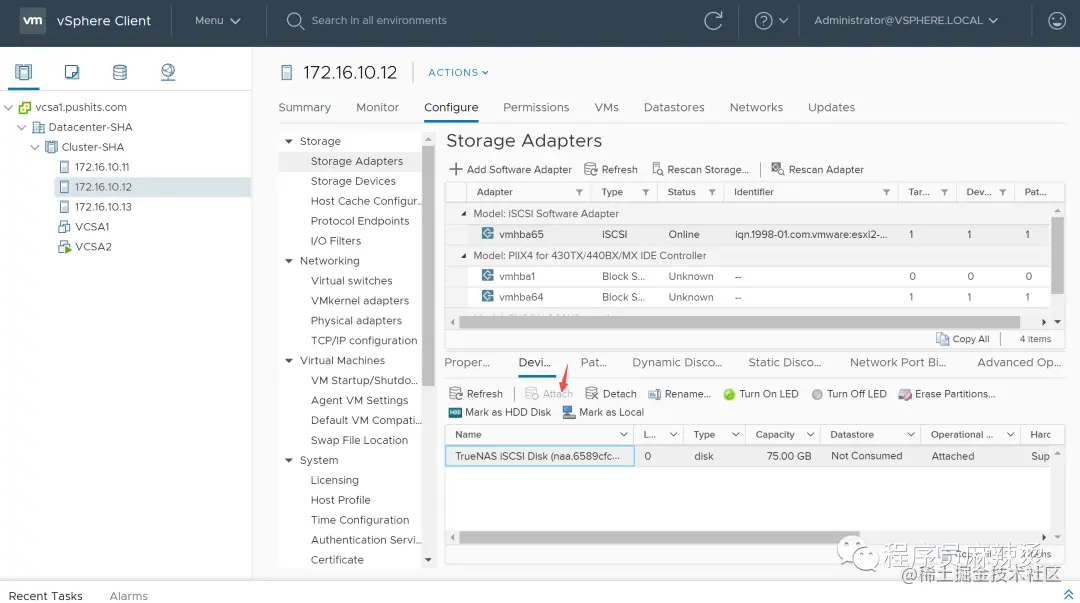This screenshot has width=1080, height=603.
Task: Click the adapters table horizontal scrollbar
Action: pos(739,322)
